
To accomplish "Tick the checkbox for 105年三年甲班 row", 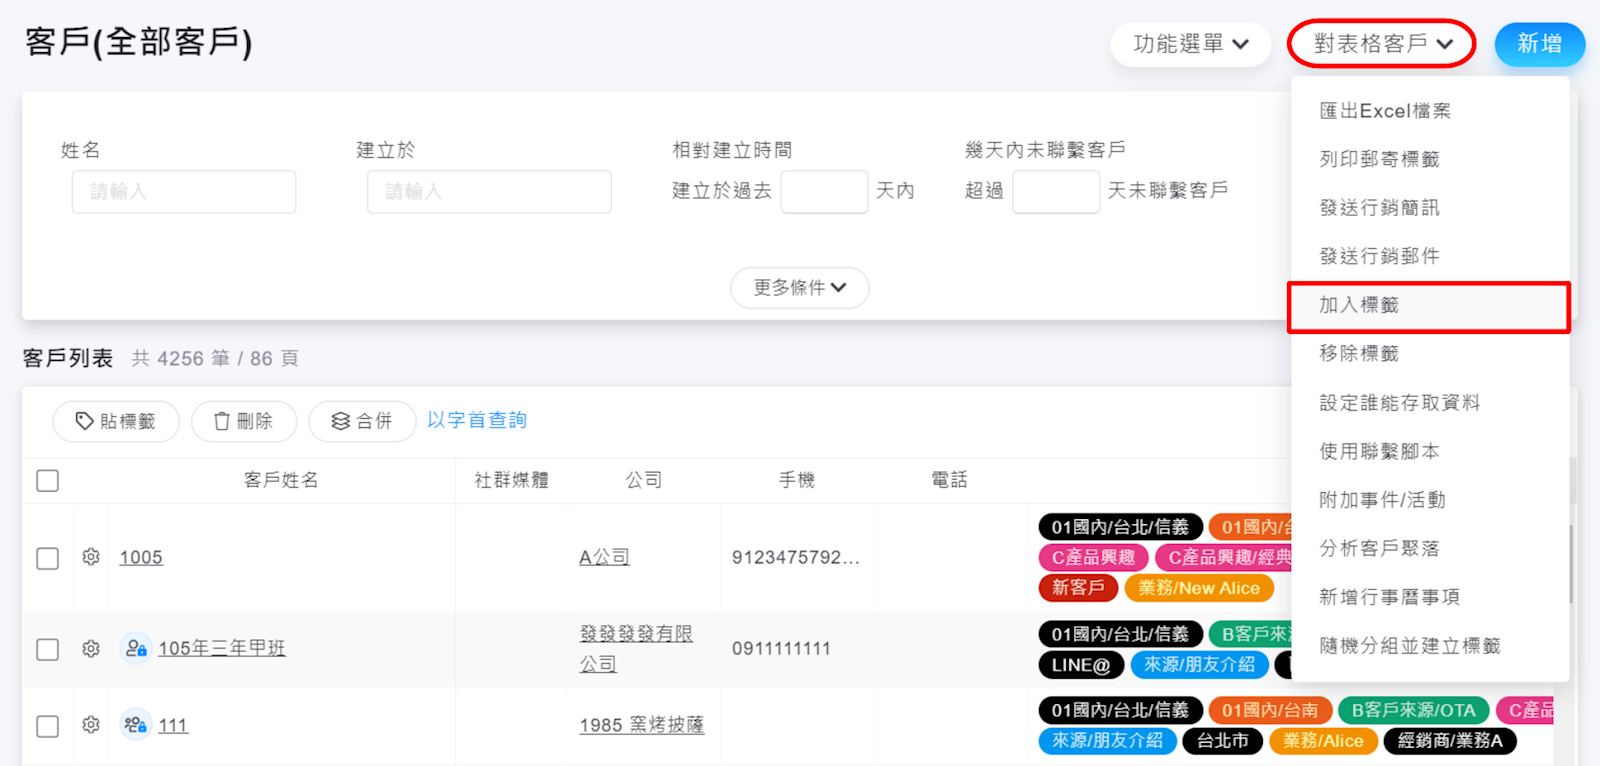I will 47,649.
